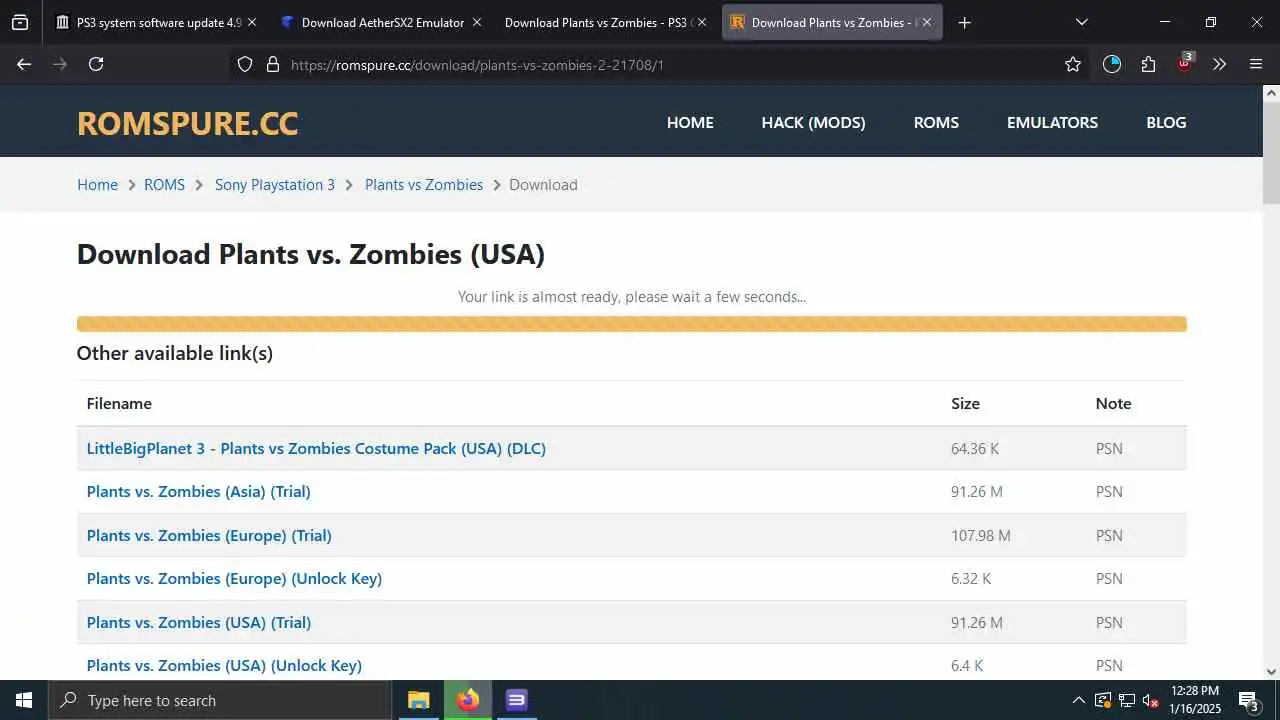This screenshot has height=720, width=1280.
Task: Open Plants vs. Zombies (Europe) (Trial) link
Action: pos(209,535)
